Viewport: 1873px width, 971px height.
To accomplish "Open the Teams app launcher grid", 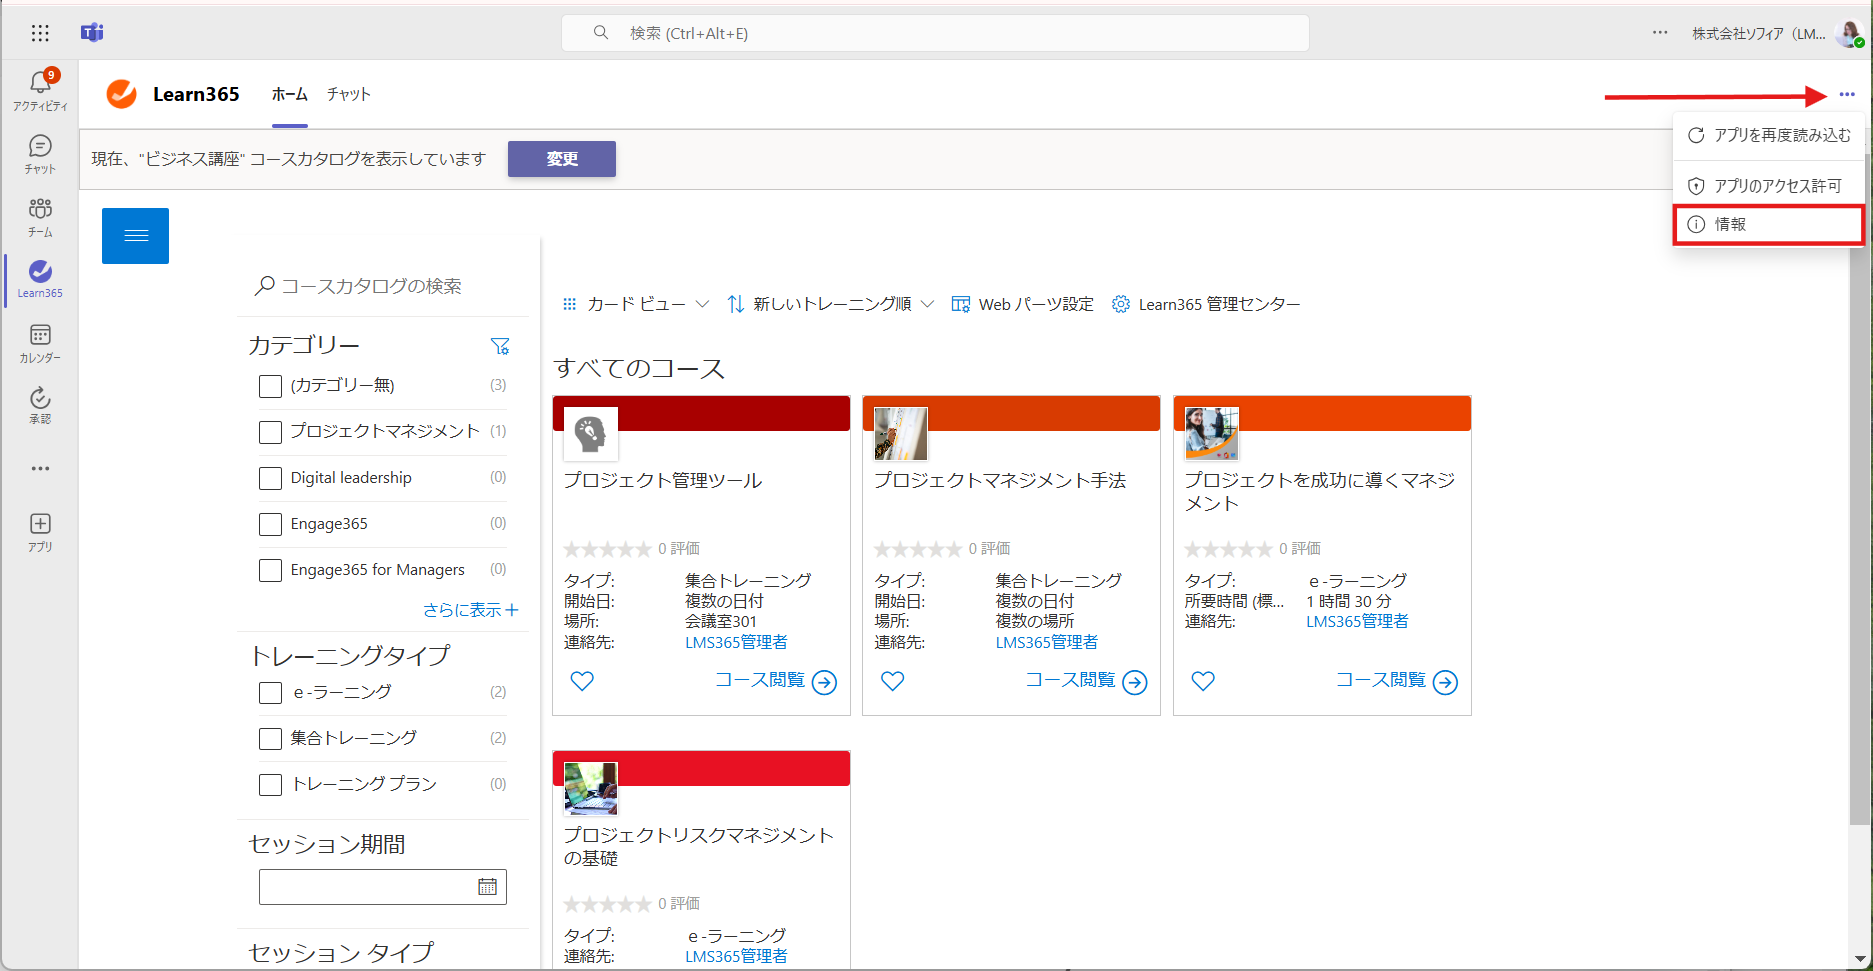I will pyautogui.click(x=40, y=33).
